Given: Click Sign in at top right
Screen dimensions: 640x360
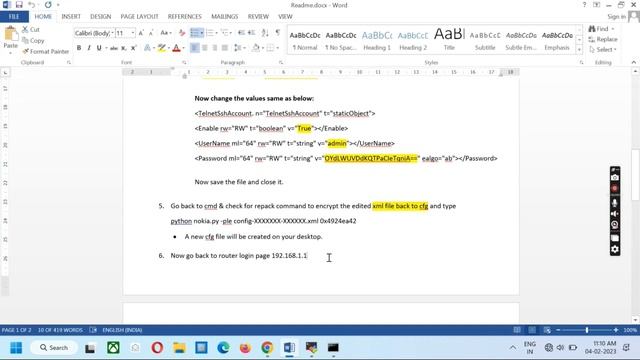Looking at the screenshot, I should 616,17.
